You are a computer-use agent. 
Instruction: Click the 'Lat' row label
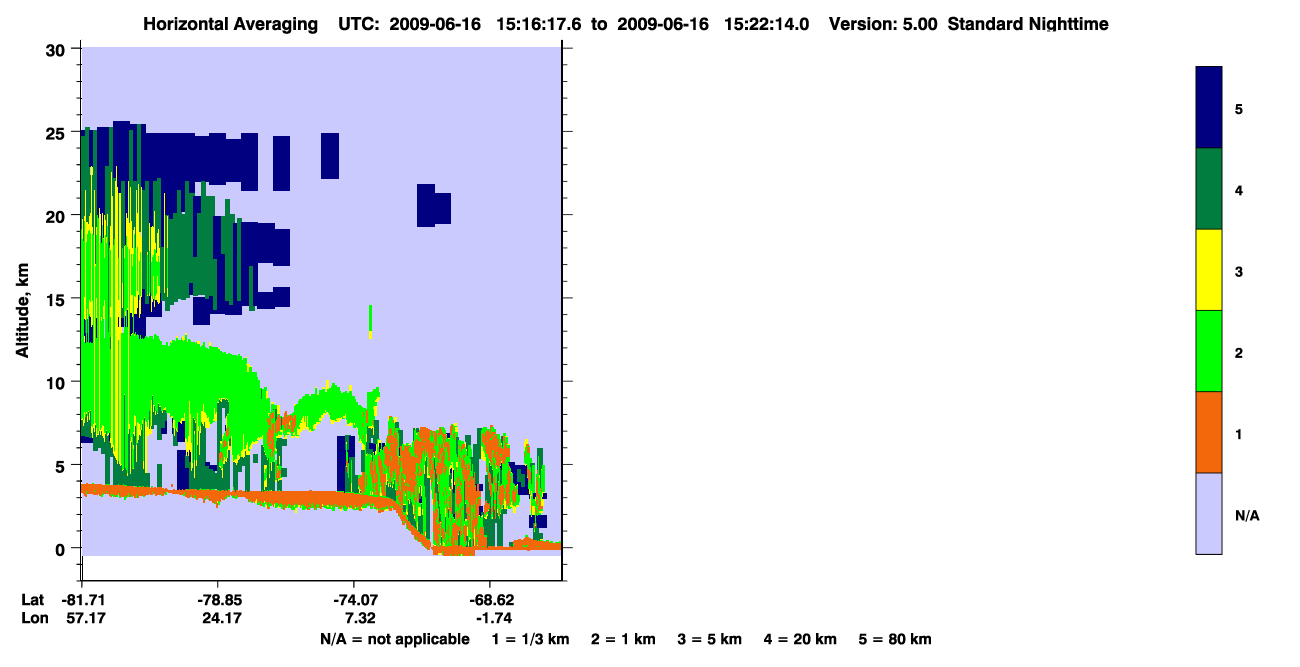tap(33, 600)
